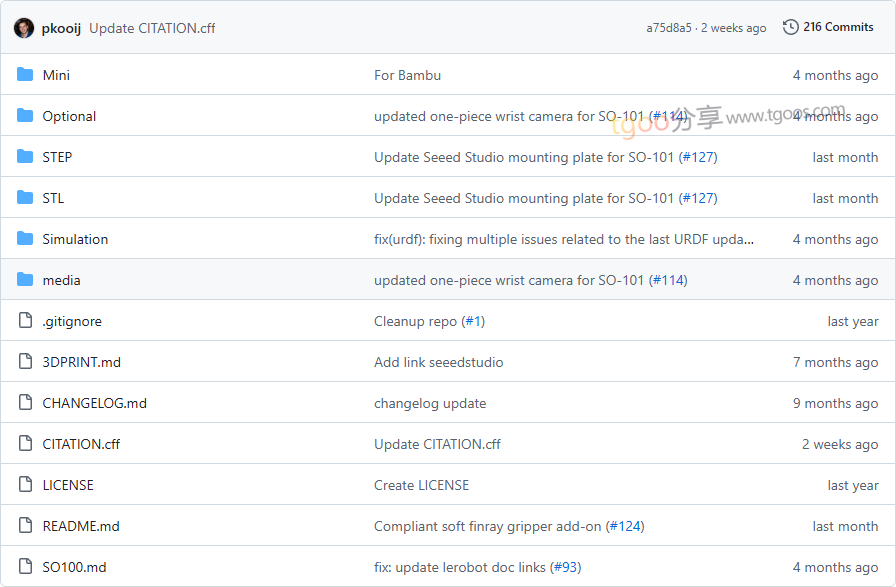This screenshot has height=587, width=896.
Task: Open the SO100.md file
Action: [x=74, y=567]
